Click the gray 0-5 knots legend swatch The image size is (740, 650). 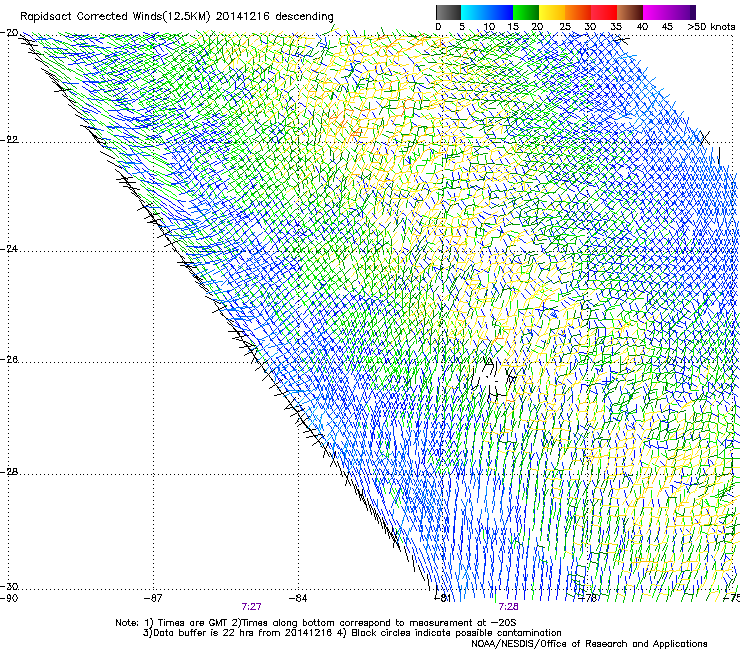(x=448, y=12)
